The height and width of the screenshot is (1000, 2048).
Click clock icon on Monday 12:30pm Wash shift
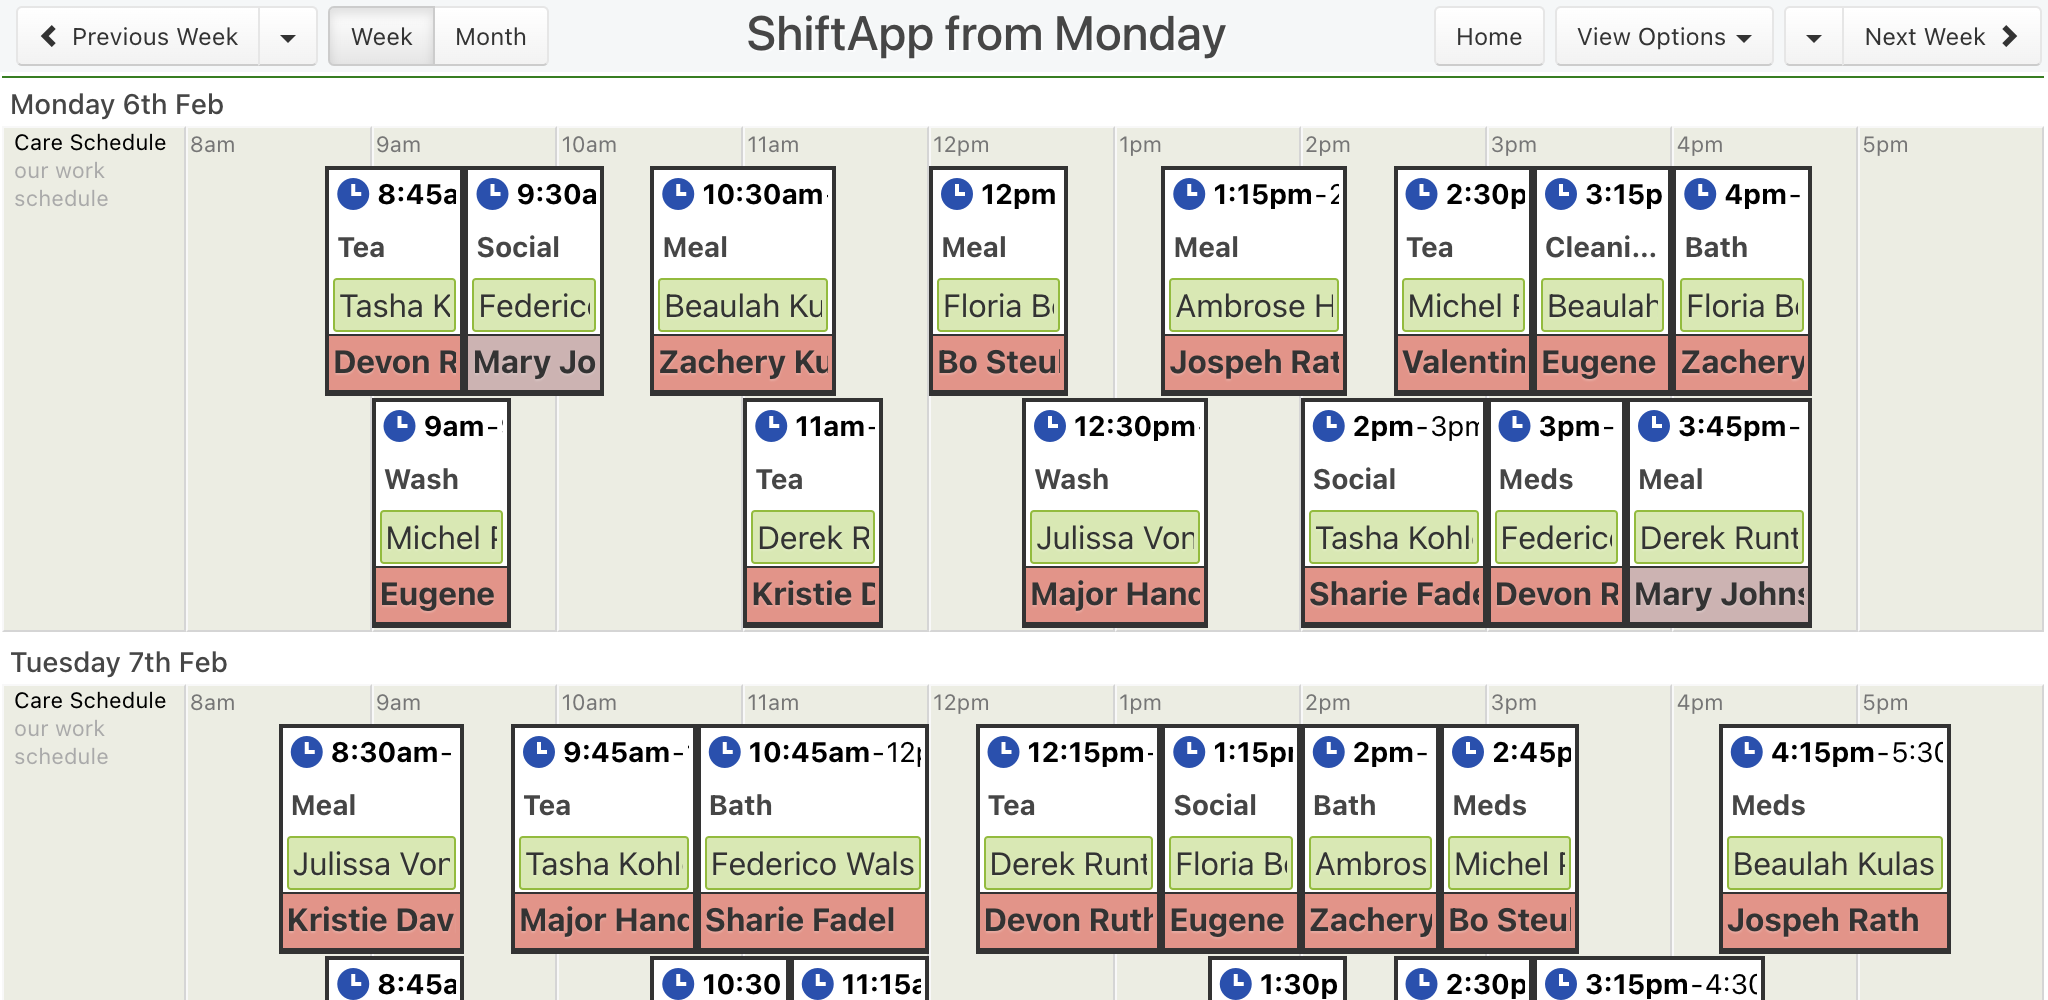[x=1049, y=425]
